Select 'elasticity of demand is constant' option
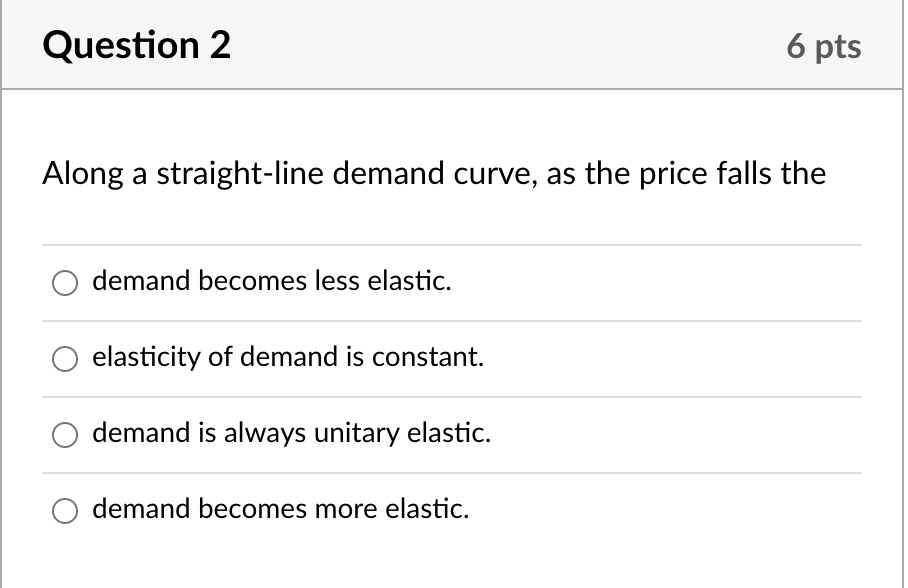The width and height of the screenshot is (908, 588). pos(64,358)
